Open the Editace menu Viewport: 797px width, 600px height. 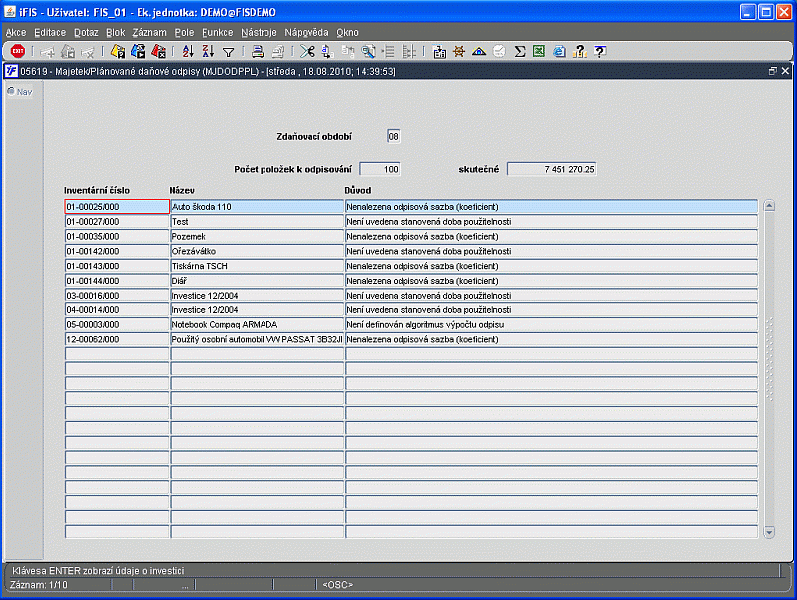click(50, 33)
